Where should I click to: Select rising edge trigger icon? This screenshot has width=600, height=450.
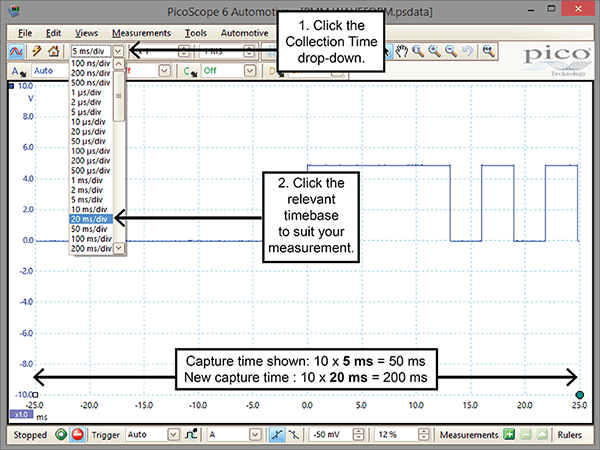click(x=277, y=435)
